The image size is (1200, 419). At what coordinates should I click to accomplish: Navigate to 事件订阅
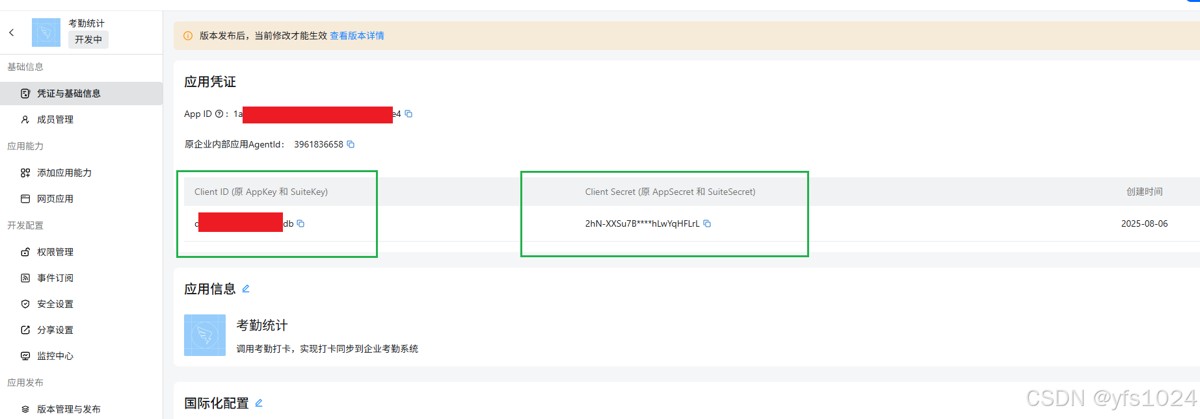click(54, 277)
